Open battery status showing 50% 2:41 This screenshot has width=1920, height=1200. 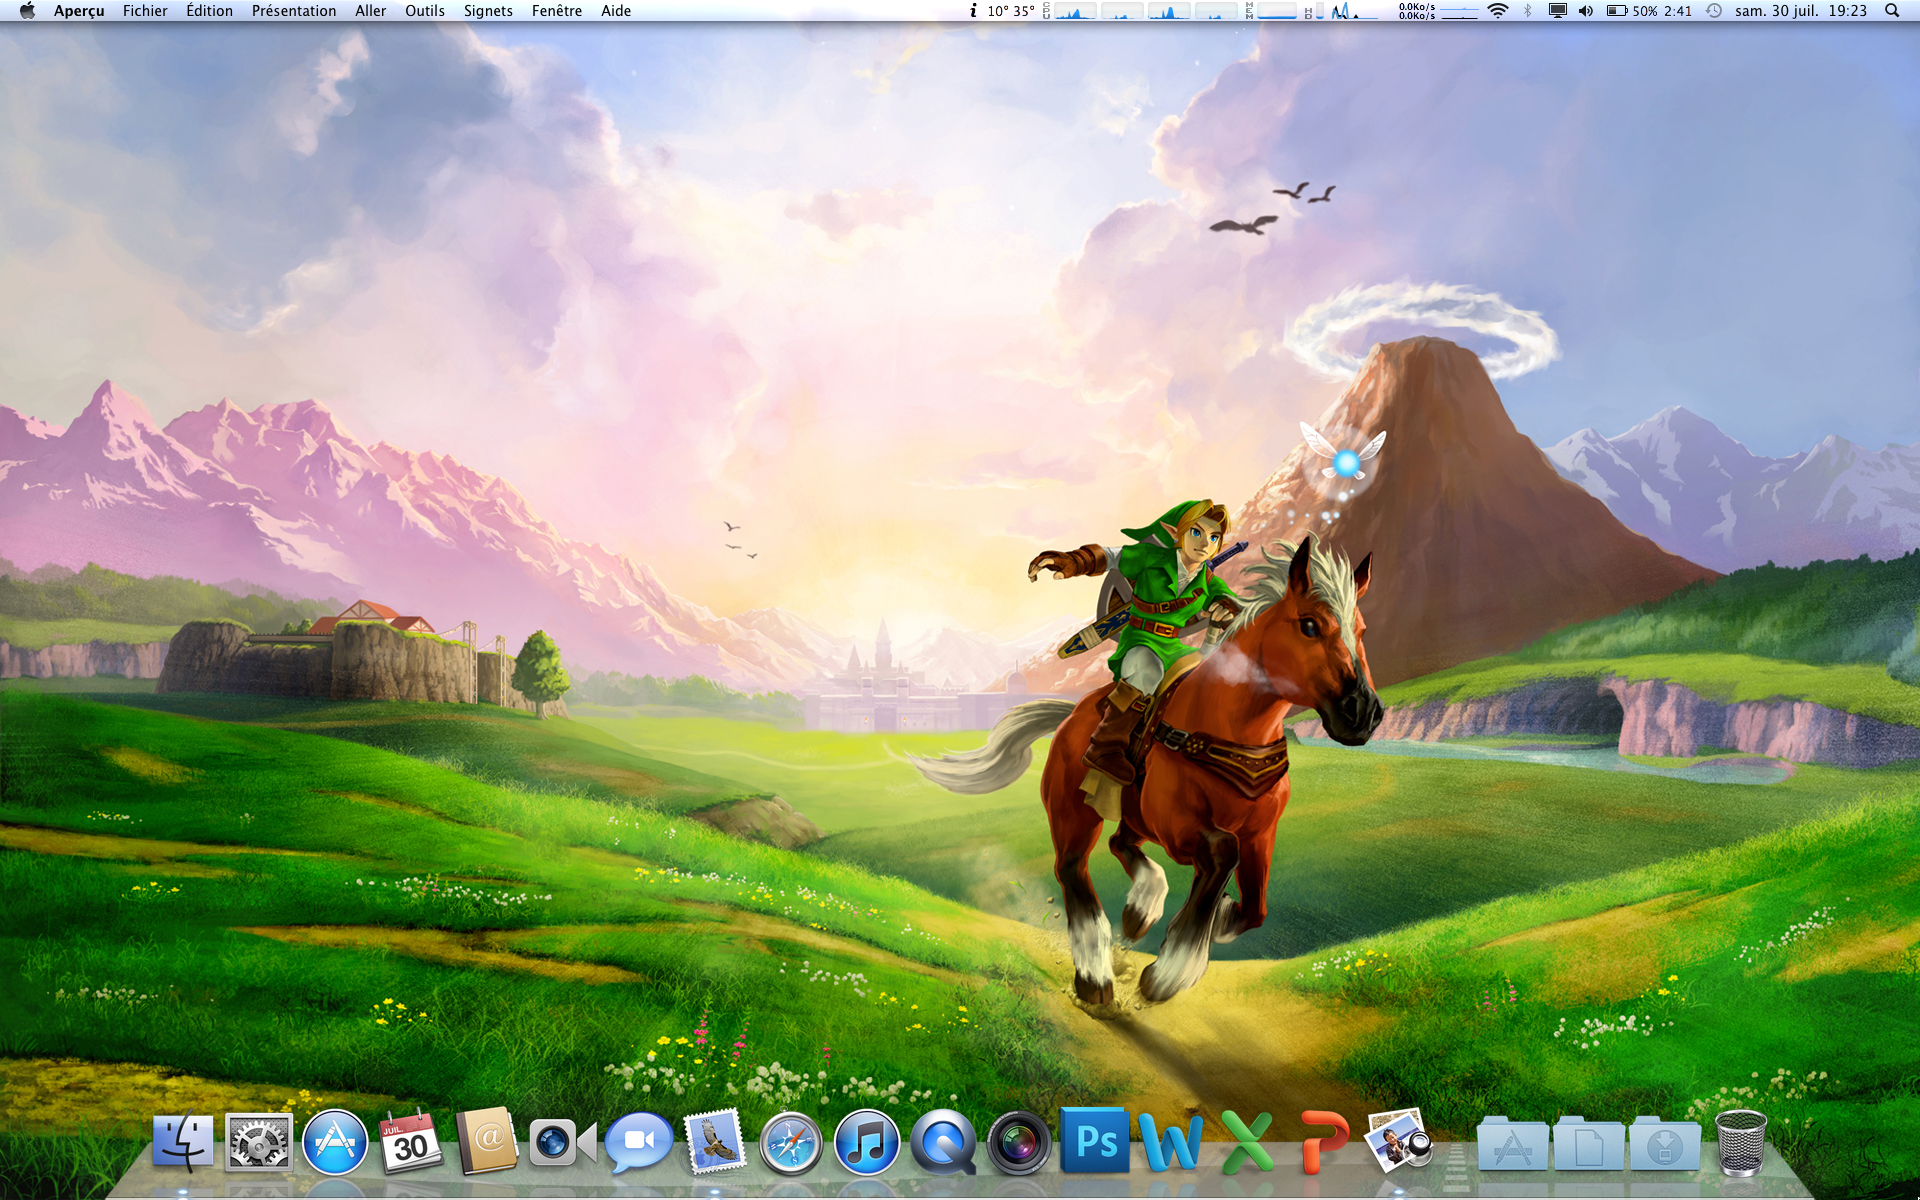[x=1649, y=11]
